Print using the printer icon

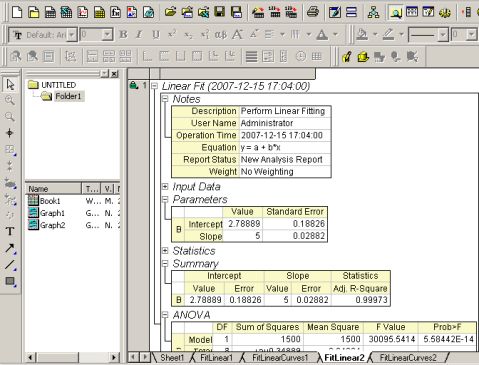[x=313, y=12]
